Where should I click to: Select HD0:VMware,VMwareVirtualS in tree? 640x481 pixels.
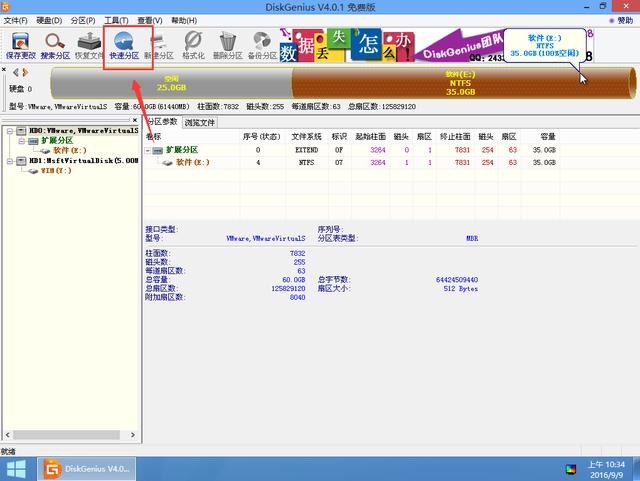[x=84, y=131]
